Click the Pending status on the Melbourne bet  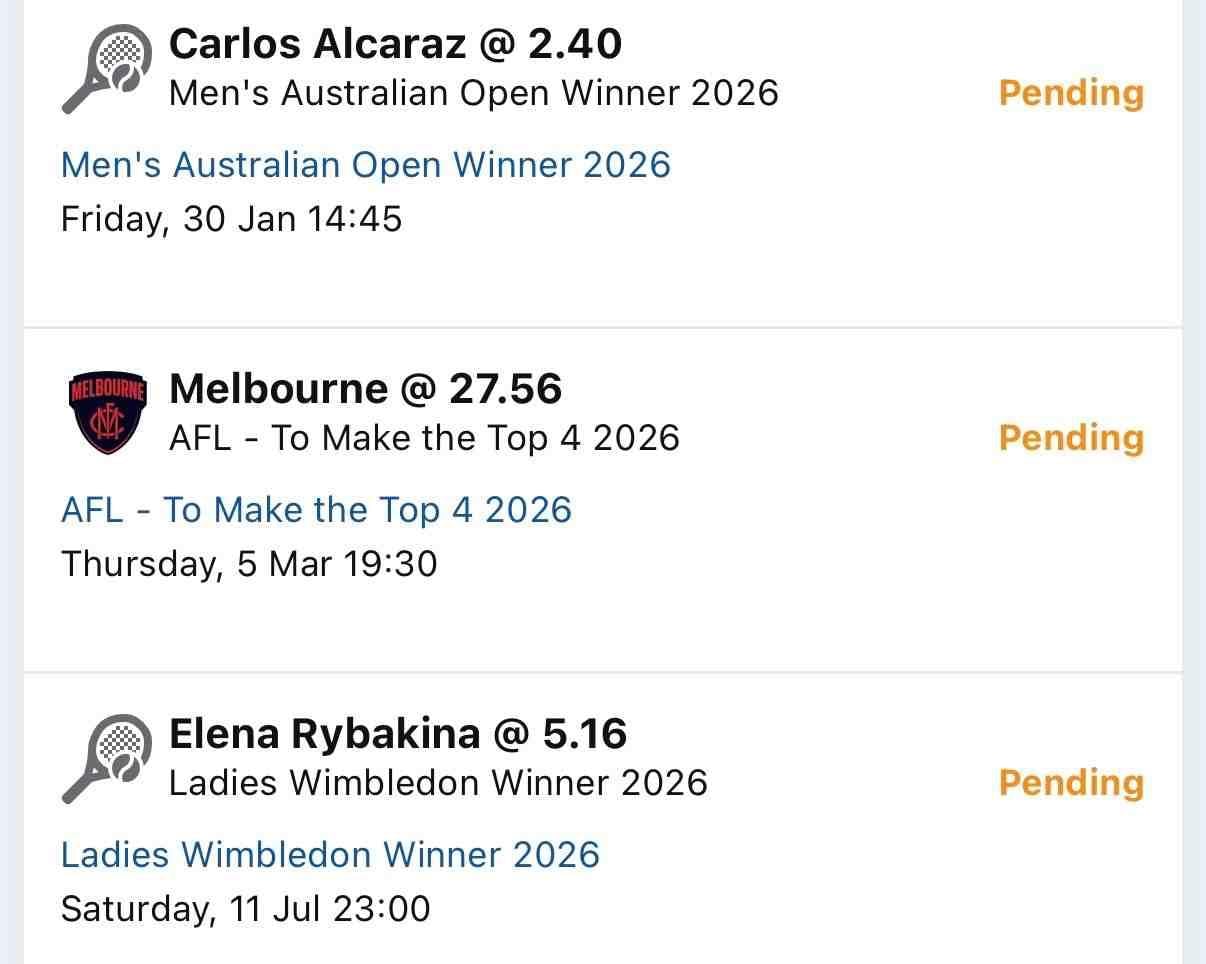[1071, 438]
